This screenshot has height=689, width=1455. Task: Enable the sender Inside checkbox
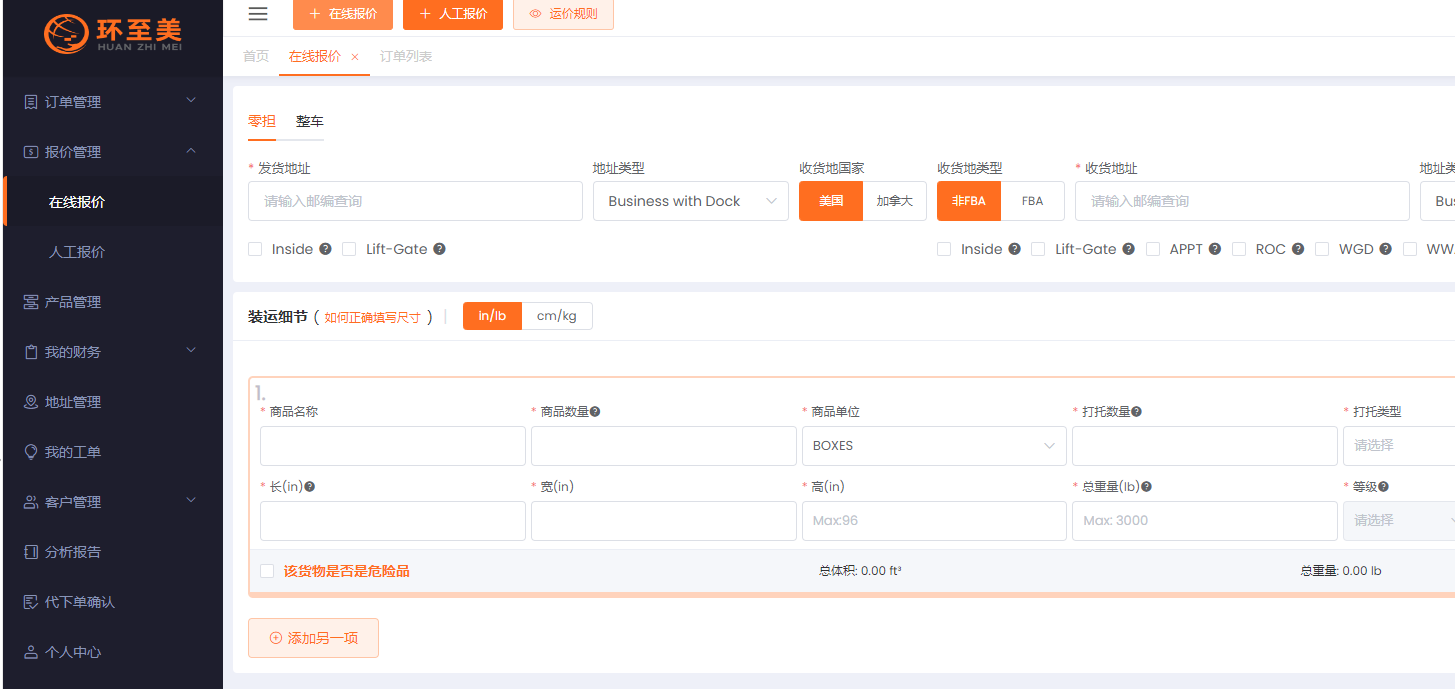point(255,249)
